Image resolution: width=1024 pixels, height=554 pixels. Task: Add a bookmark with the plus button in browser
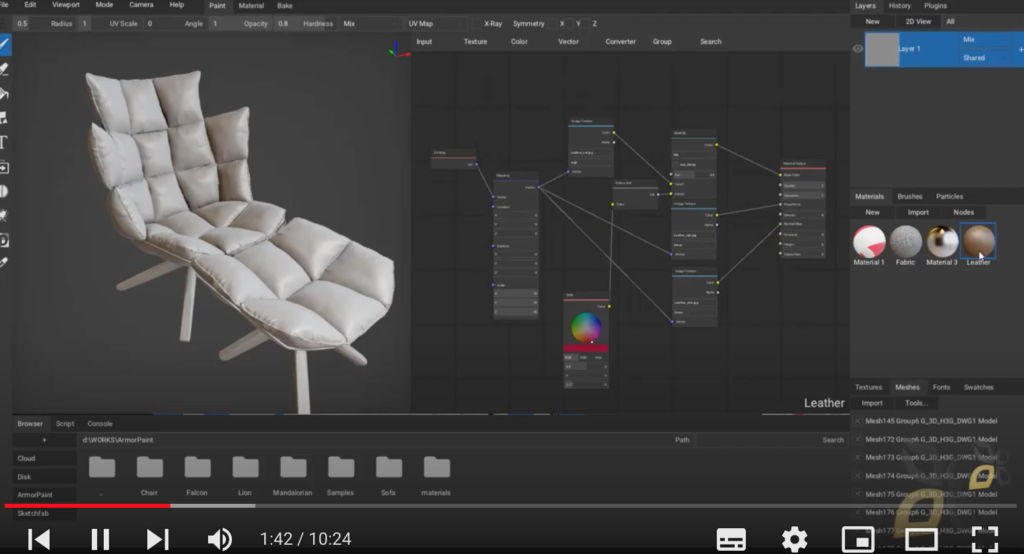[44, 440]
